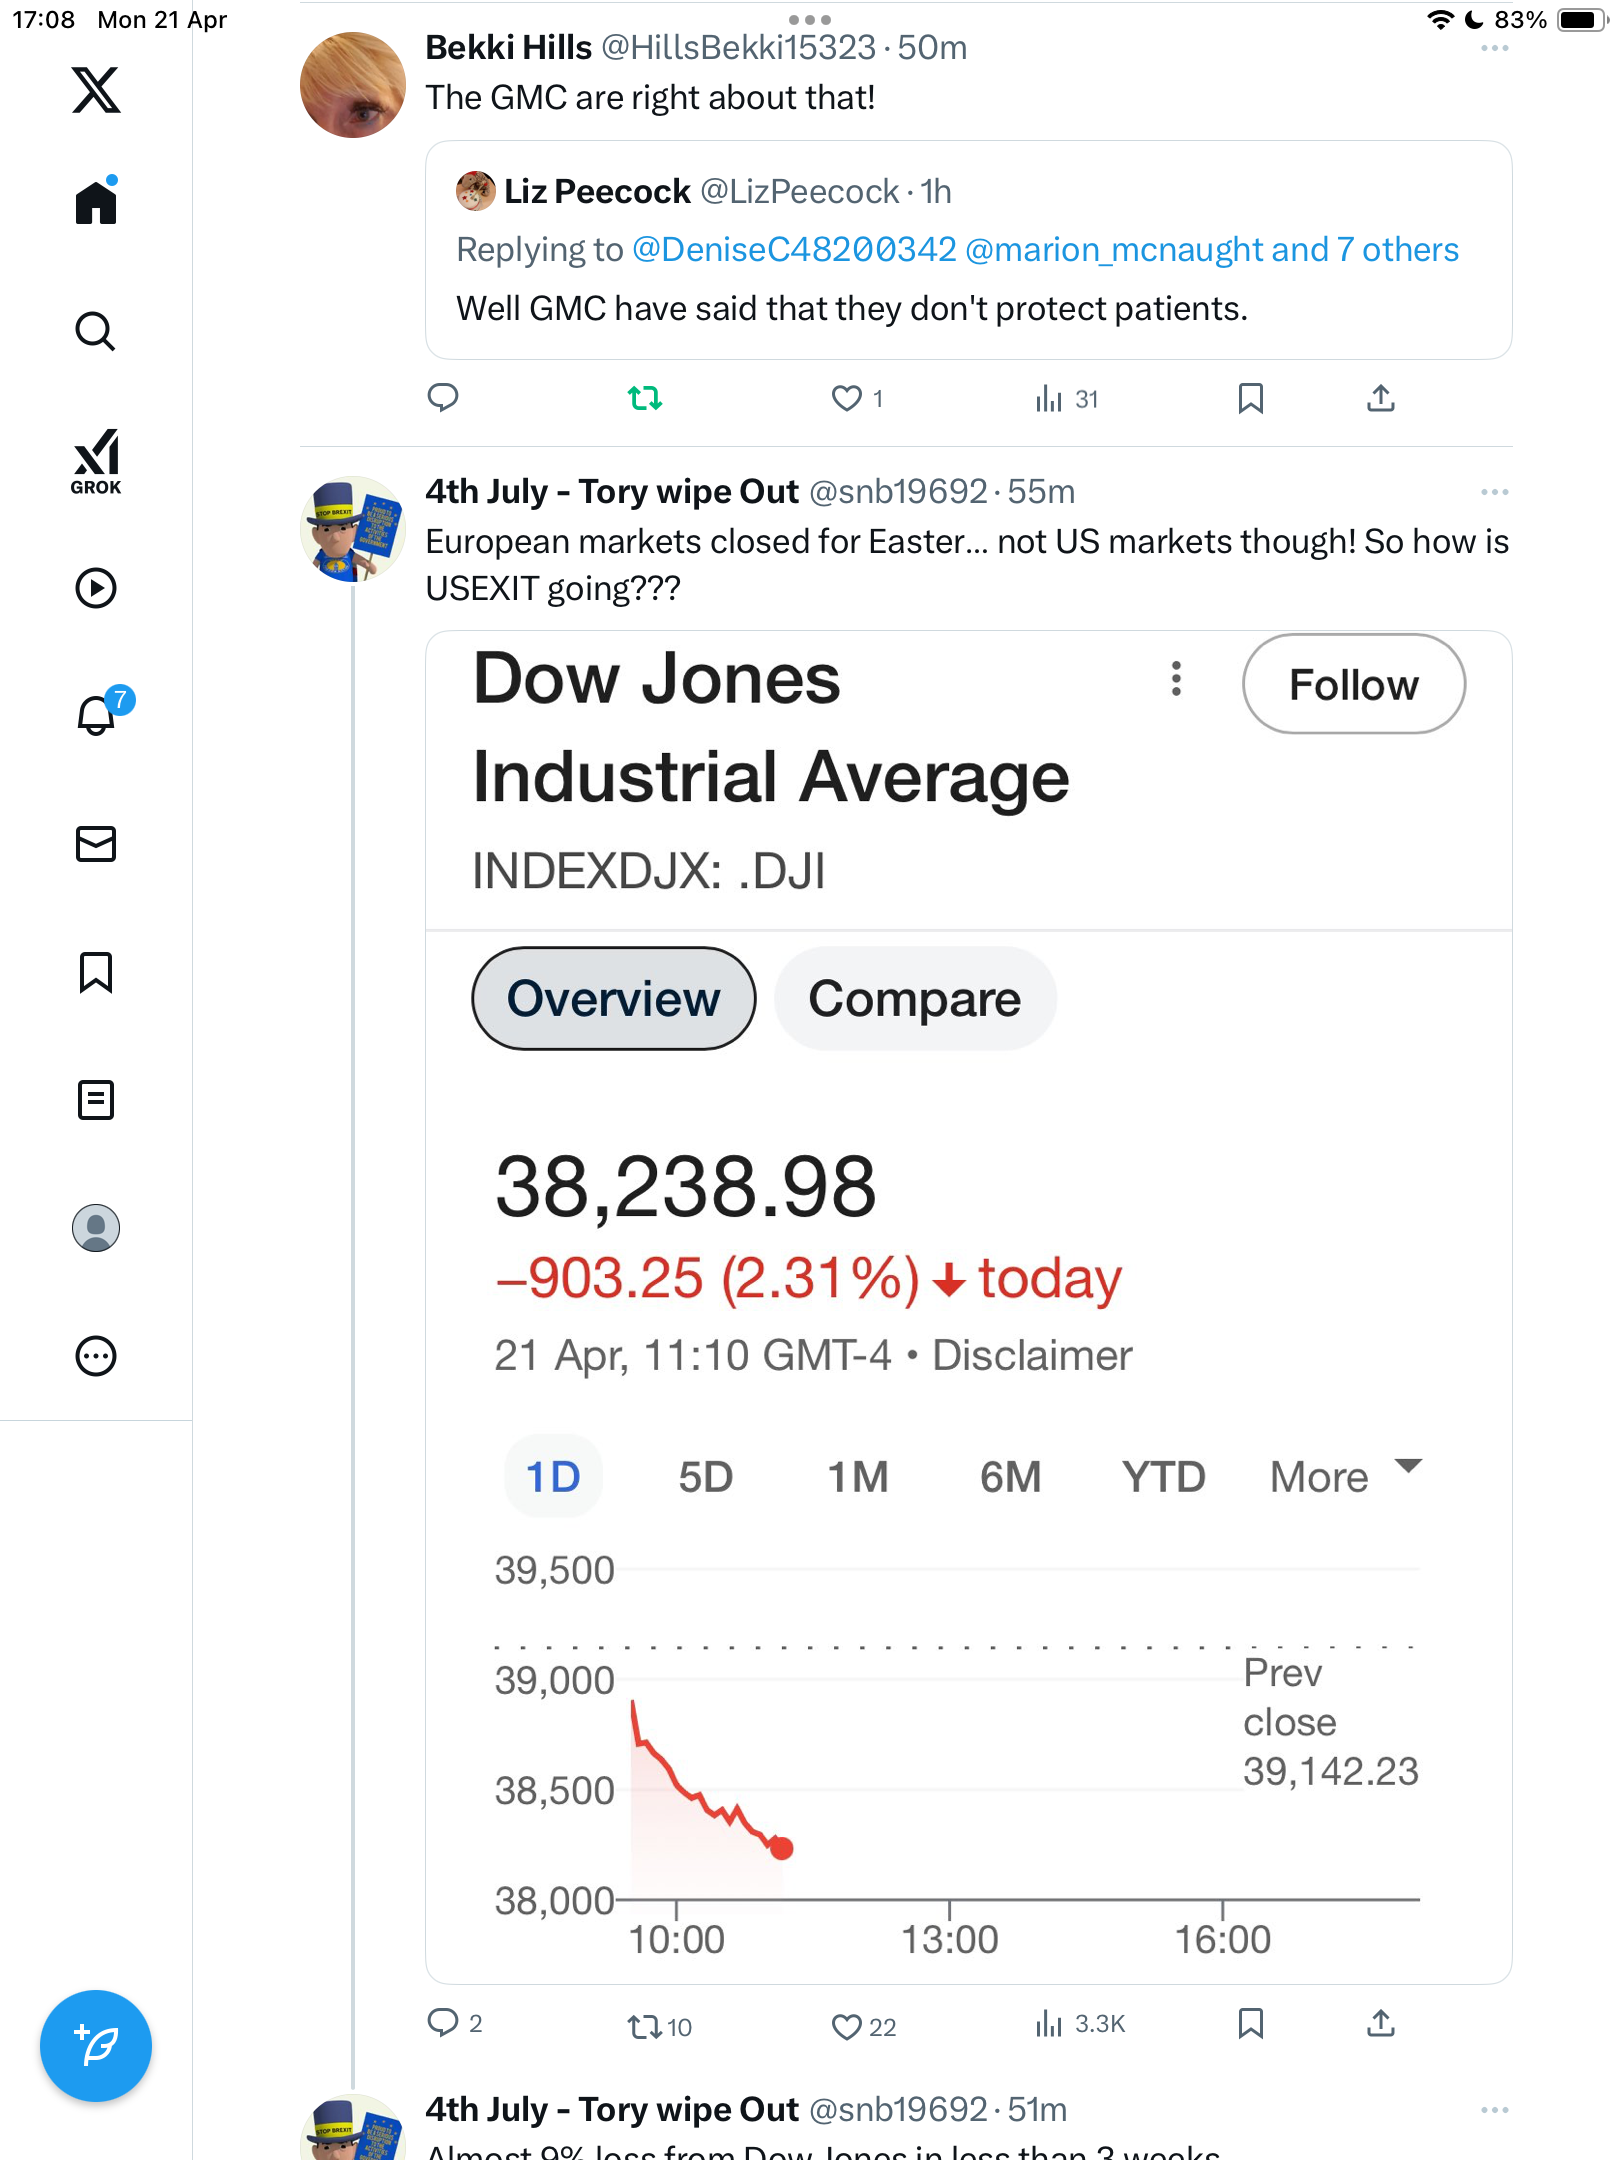
Task: Open the profile avatar in sidebar
Action: click(96, 1228)
